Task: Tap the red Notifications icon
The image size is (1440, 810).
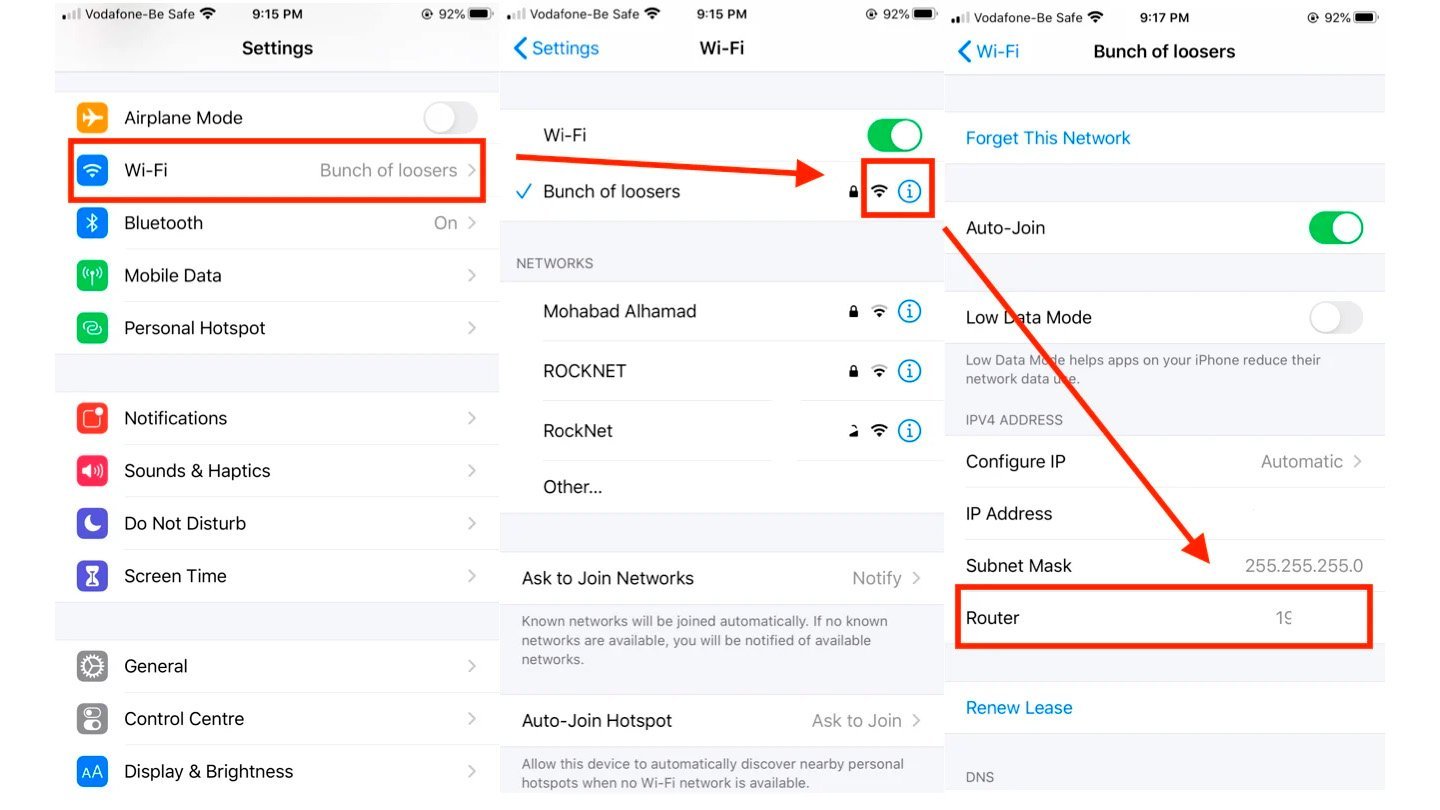Action: (x=93, y=418)
